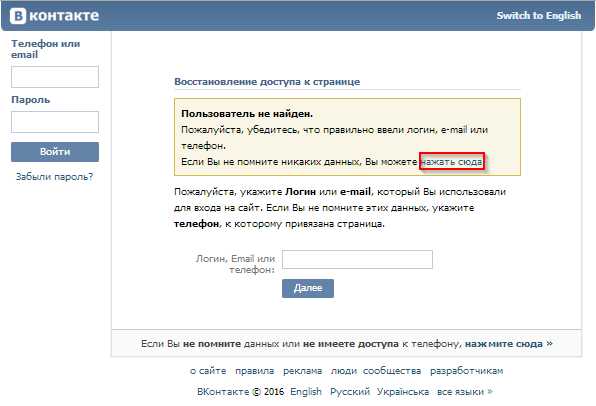
Task: Open the правила footer link
Action: pos(254,371)
